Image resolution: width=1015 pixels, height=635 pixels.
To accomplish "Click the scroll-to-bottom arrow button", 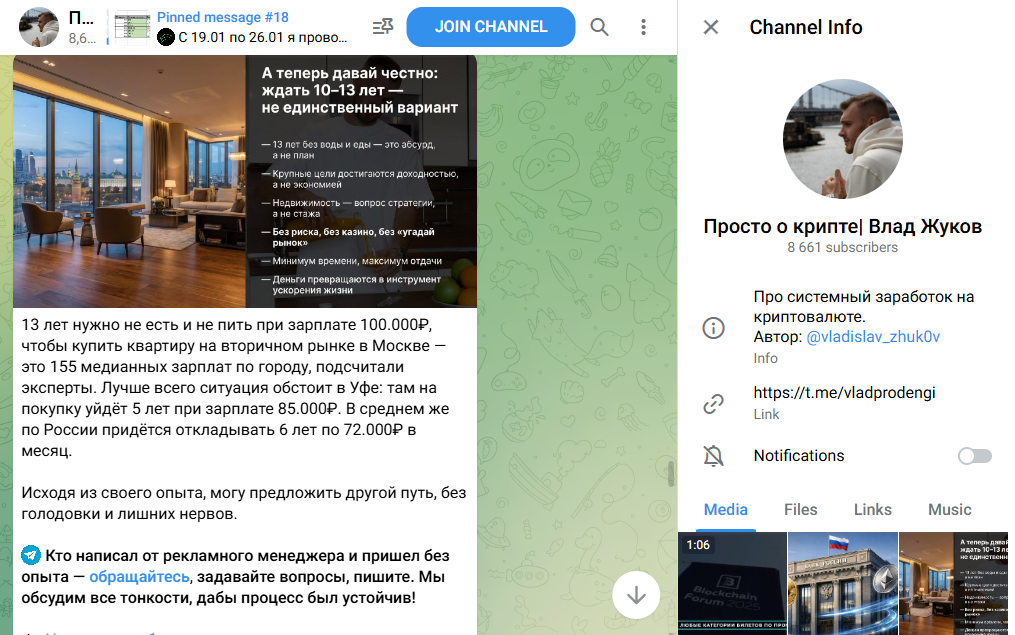I will [x=637, y=594].
